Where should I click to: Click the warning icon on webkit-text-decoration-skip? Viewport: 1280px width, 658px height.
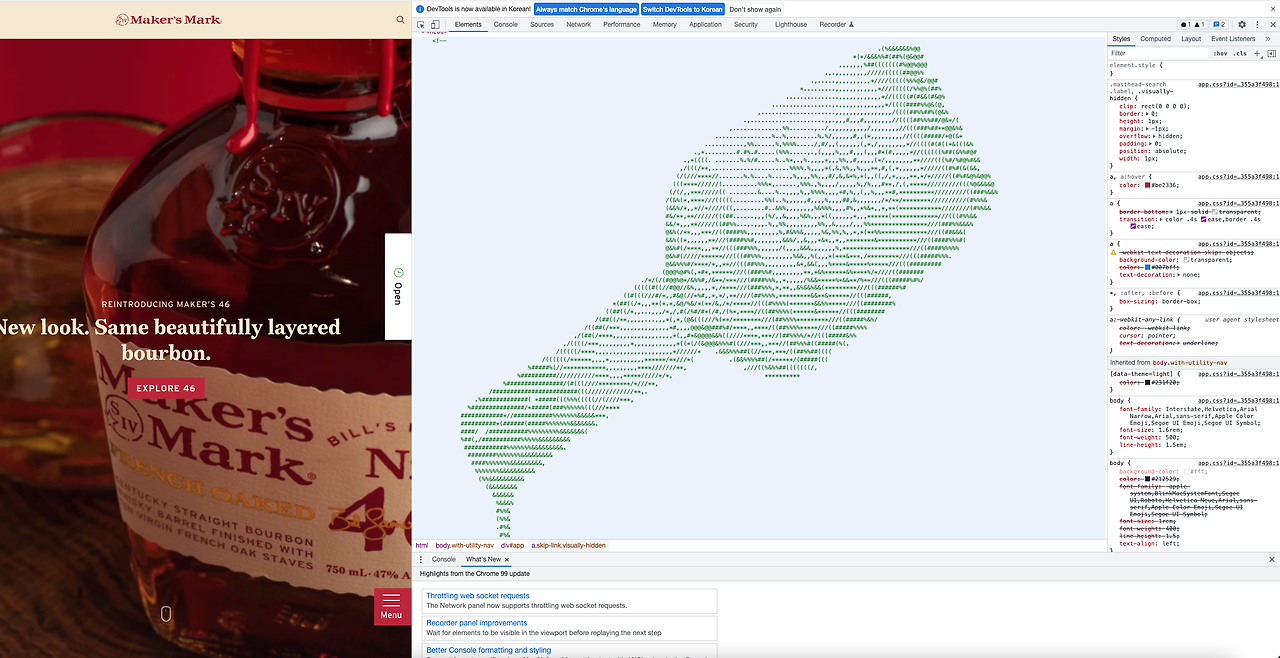(1114, 252)
